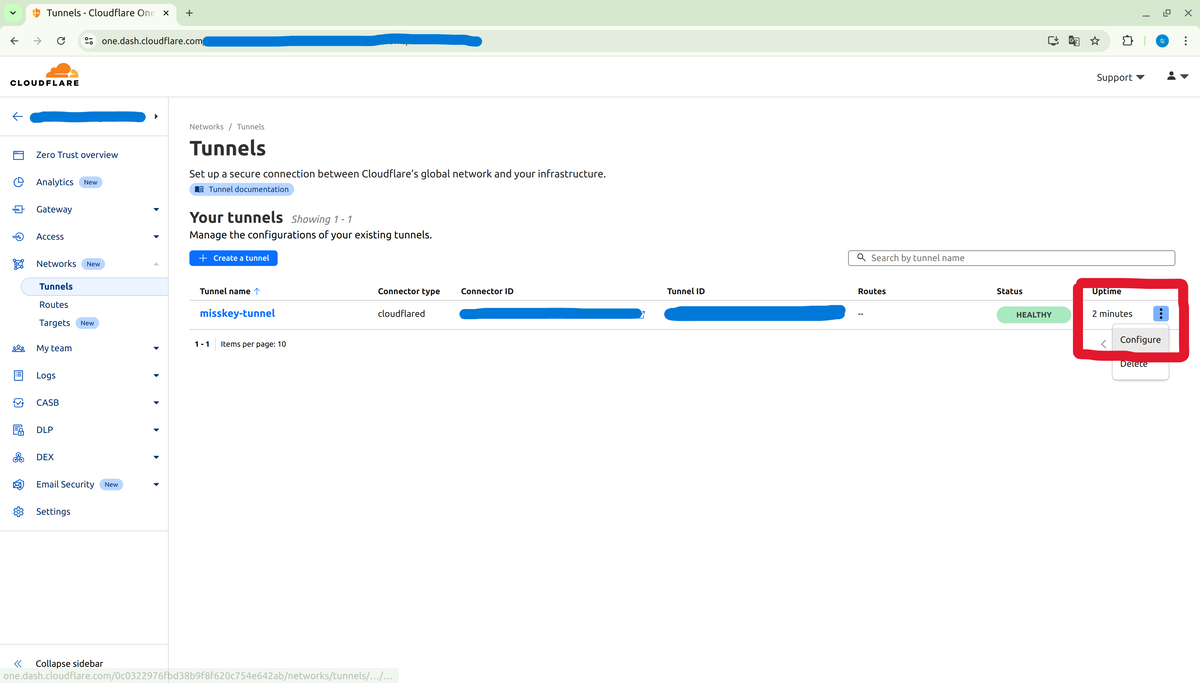Click the Connector ID column header
This screenshot has width=1200, height=683.
[x=487, y=291]
